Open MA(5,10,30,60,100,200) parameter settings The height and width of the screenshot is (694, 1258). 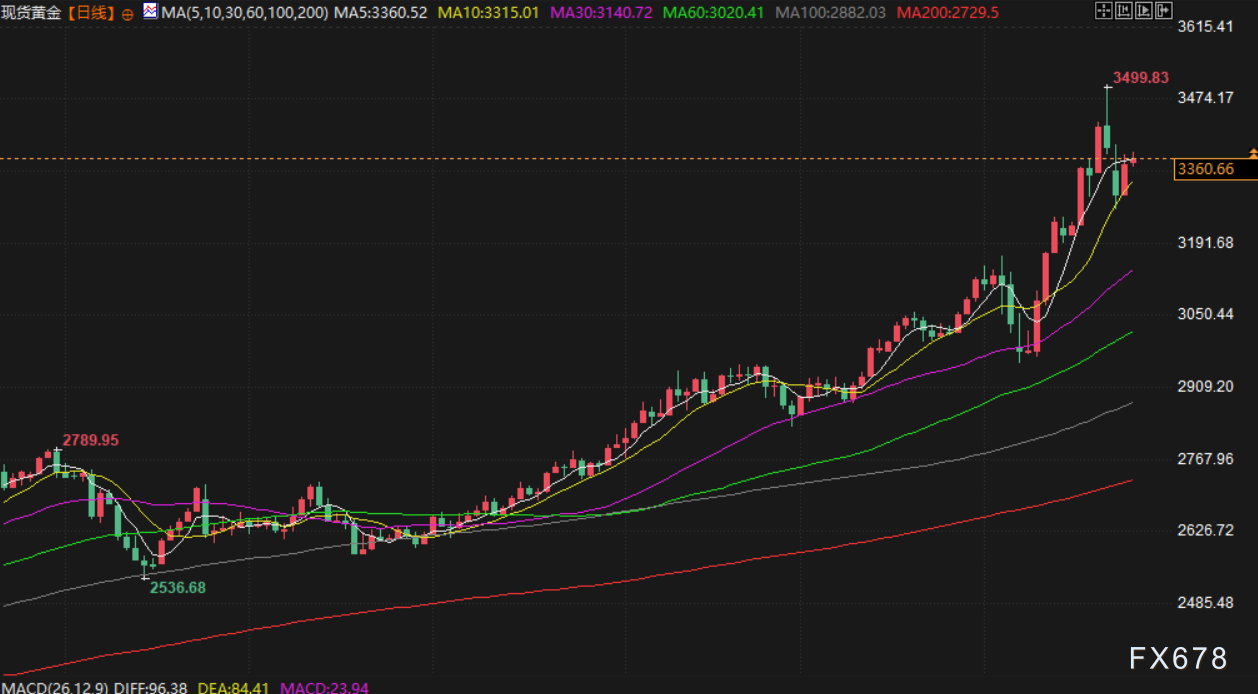[x=244, y=13]
